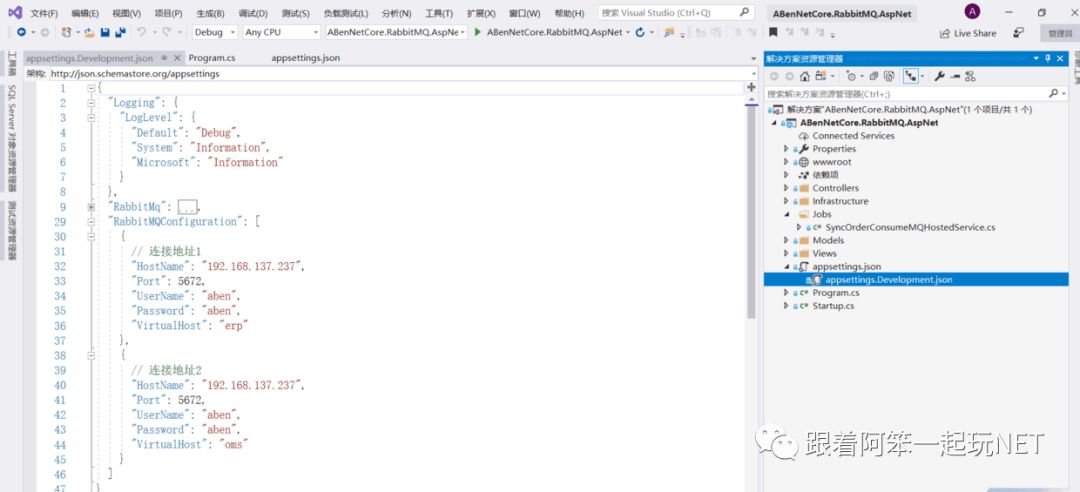Open the 视图(V) menu
Image resolution: width=1080 pixels, height=492 pixels.
126,13
